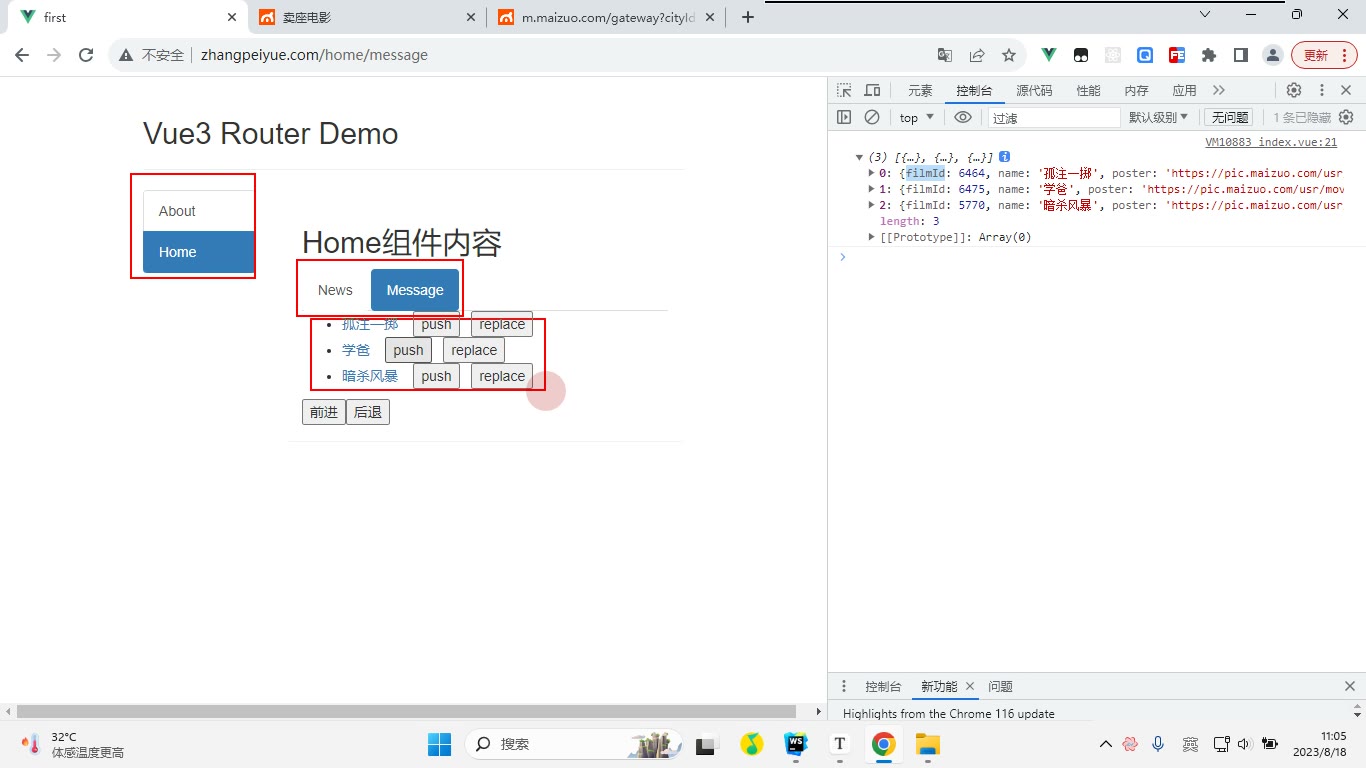Viewport: 1366px width, 768px height.
Task: Open Chrome from the Windows taskbar
Action: point(883,744)
